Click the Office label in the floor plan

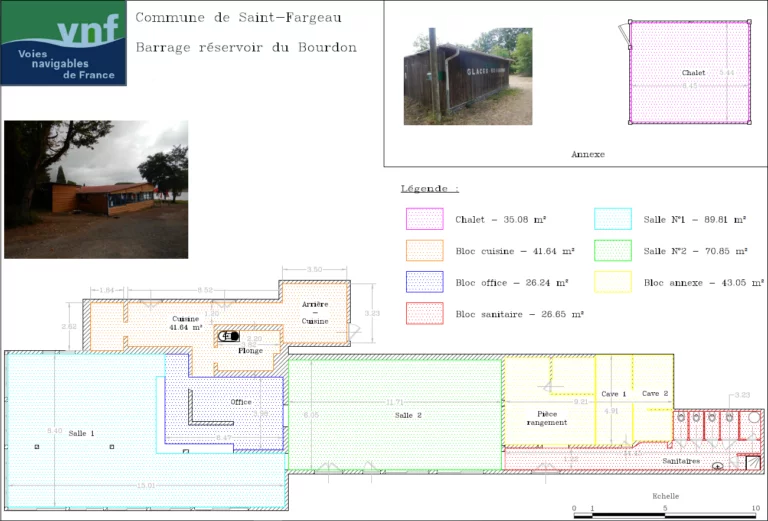click(x=241, y=402)
